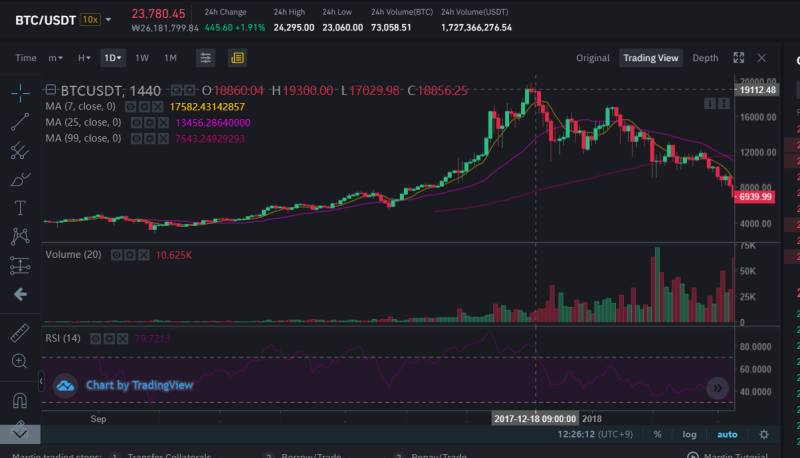Remove the MA 7 indicator
The height and width of the screenshot is (458, 800).
tap(158, 107)
